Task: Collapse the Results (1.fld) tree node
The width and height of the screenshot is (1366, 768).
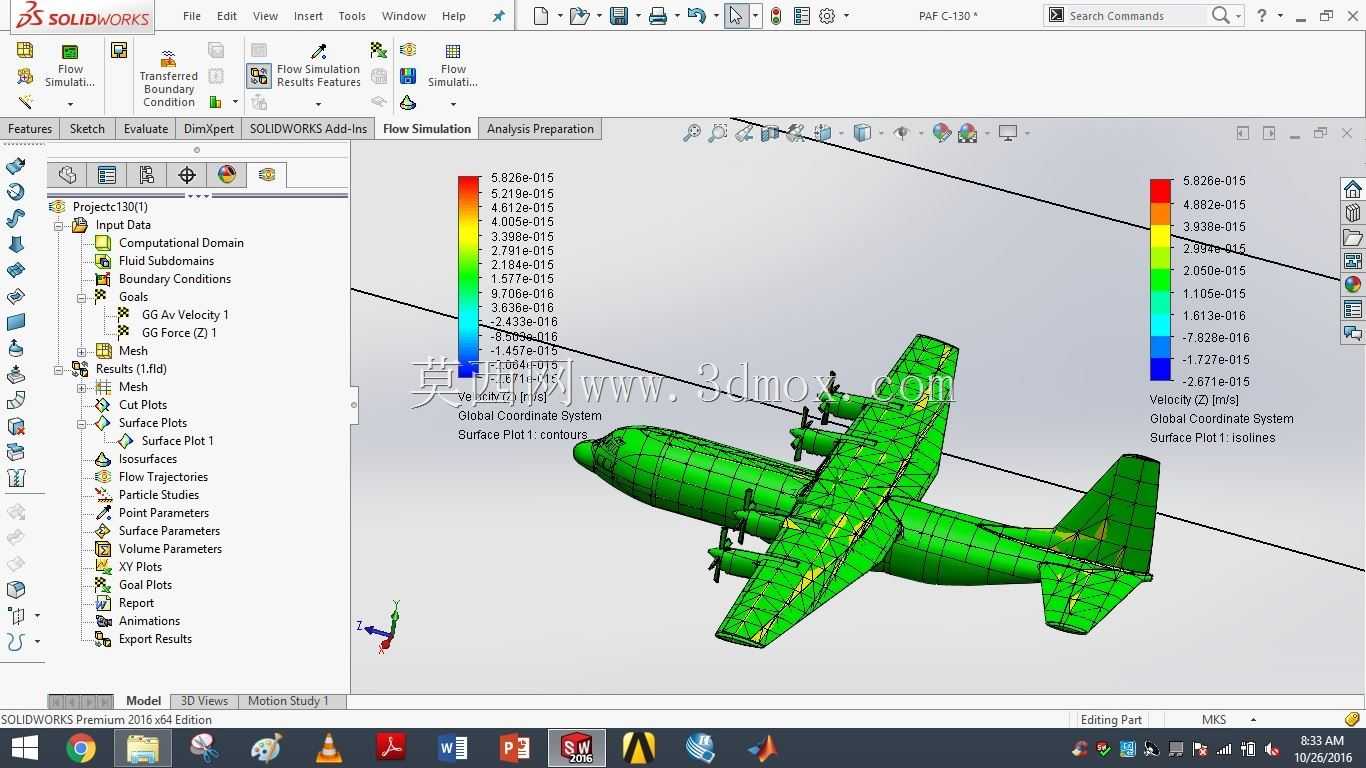Action: pyautogui.click(x=59, y=370)
